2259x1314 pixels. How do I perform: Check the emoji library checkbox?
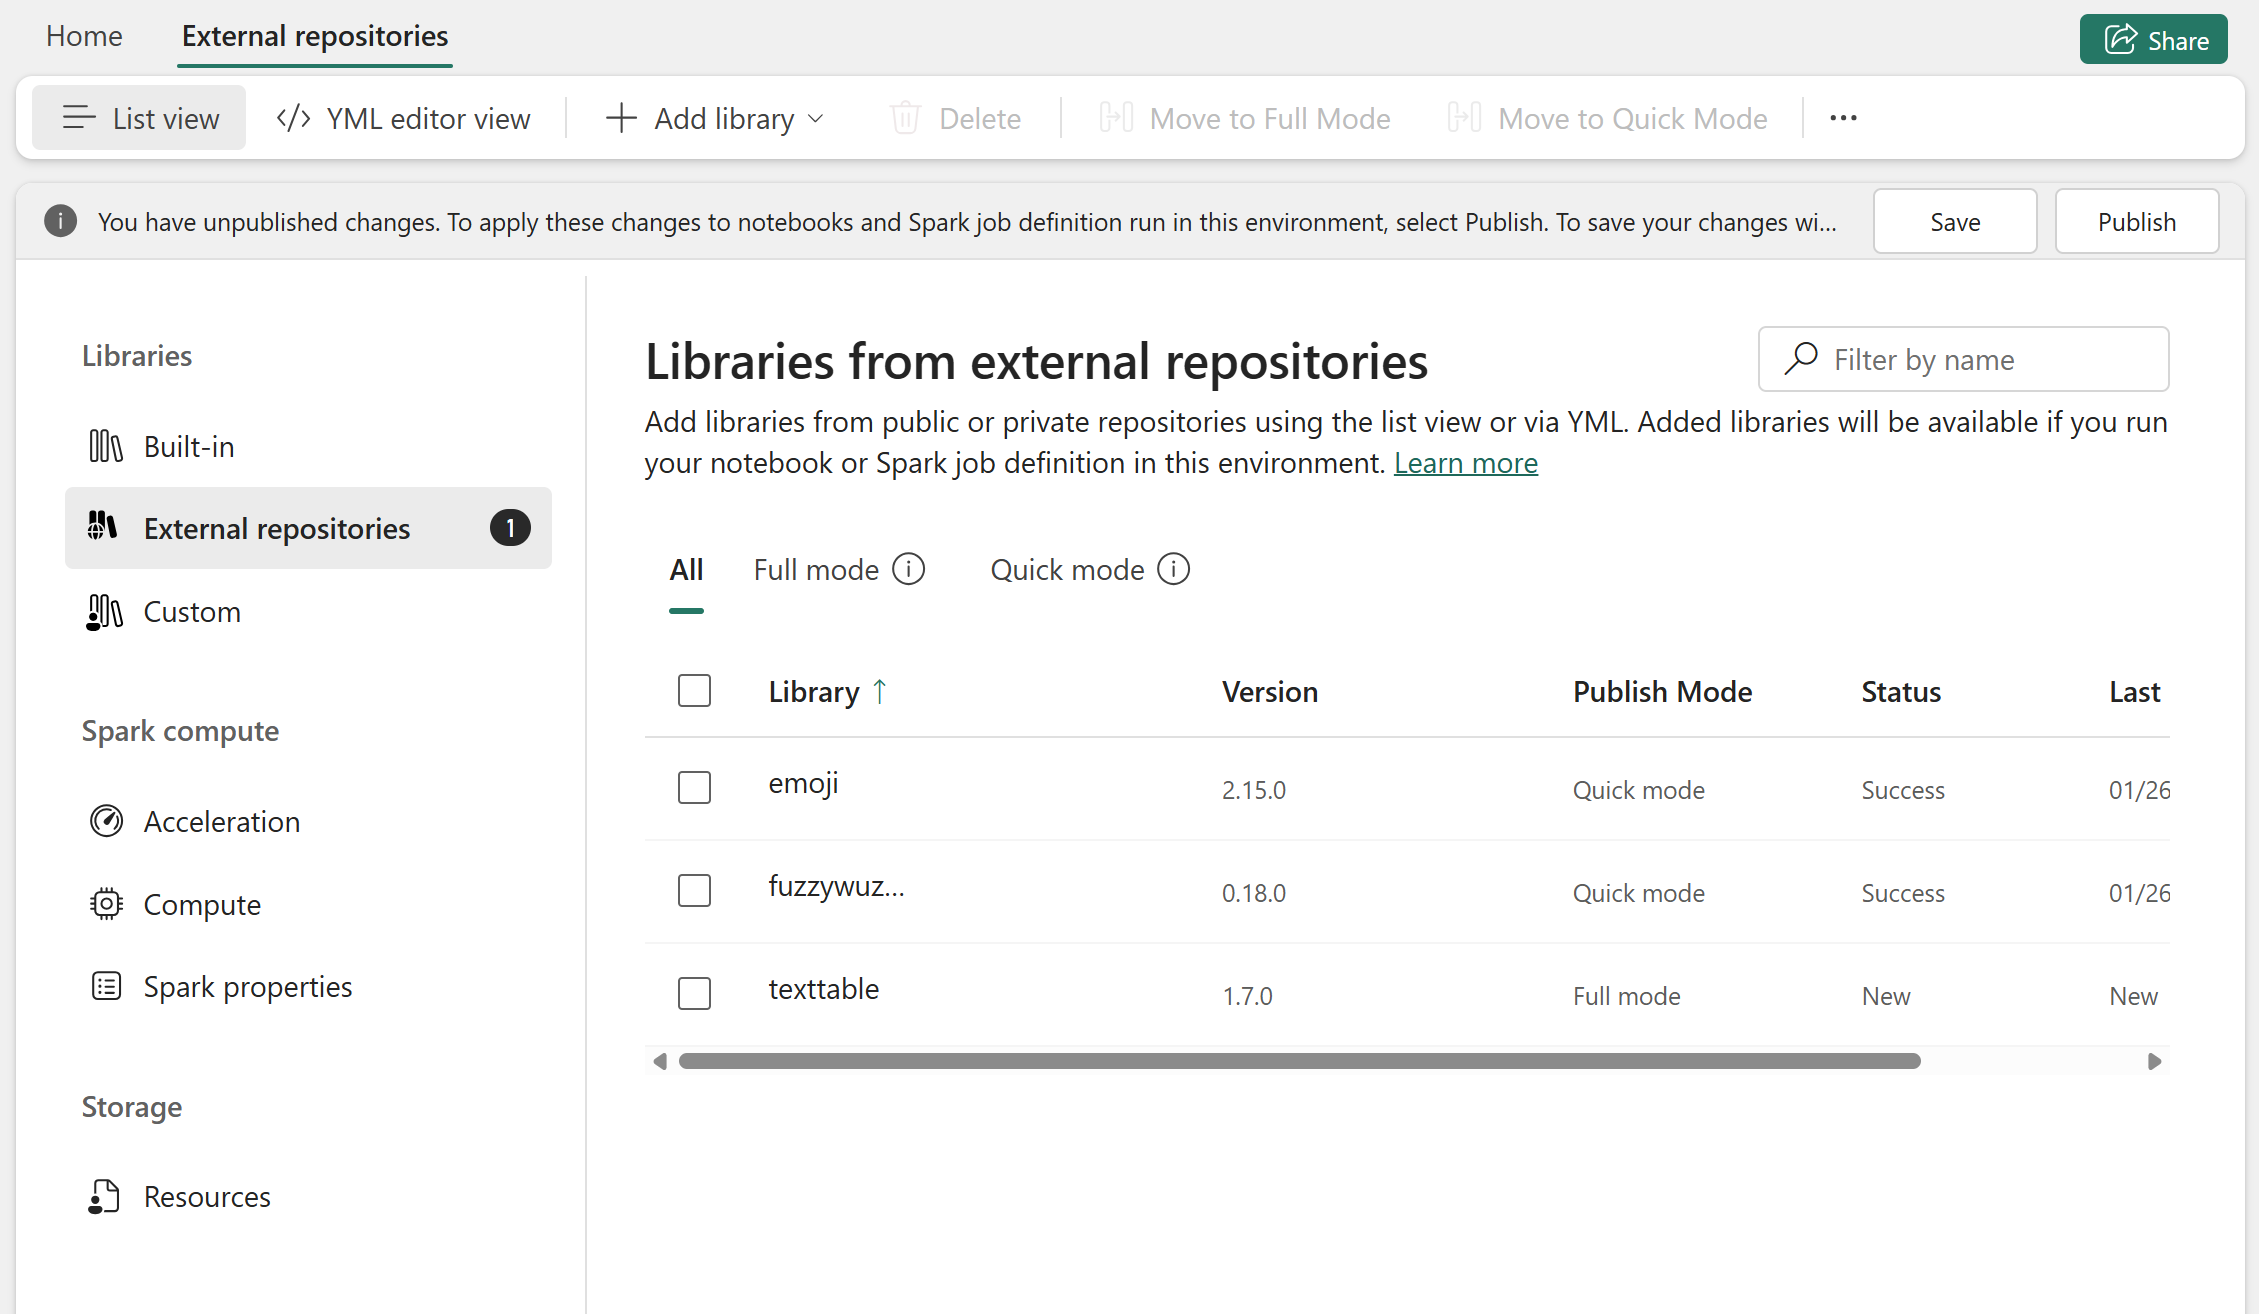point(694,787)
